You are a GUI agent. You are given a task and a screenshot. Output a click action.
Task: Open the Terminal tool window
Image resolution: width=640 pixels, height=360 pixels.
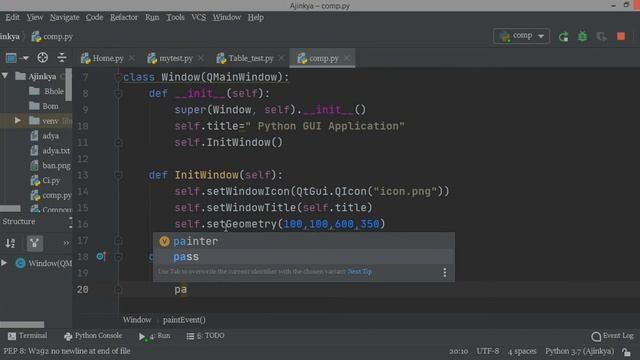pyautogui.click(x=27, y=336)
